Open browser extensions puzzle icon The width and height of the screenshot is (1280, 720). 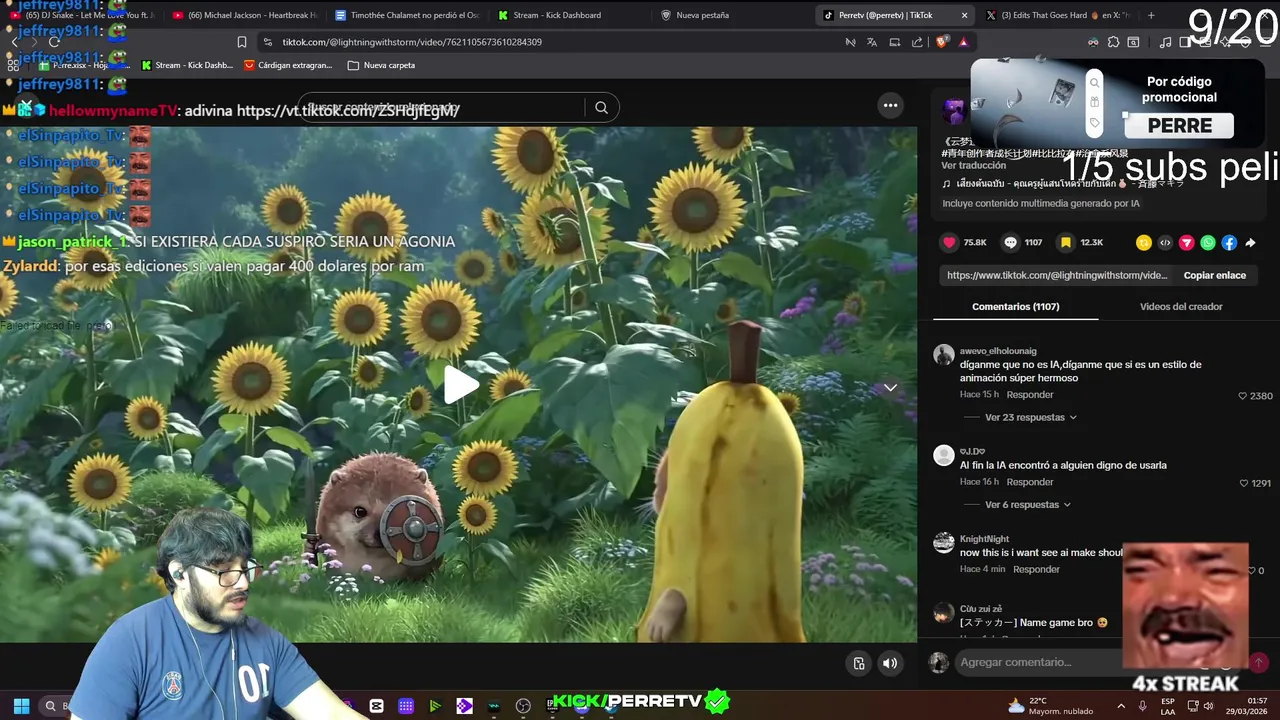pos(1113,42)
